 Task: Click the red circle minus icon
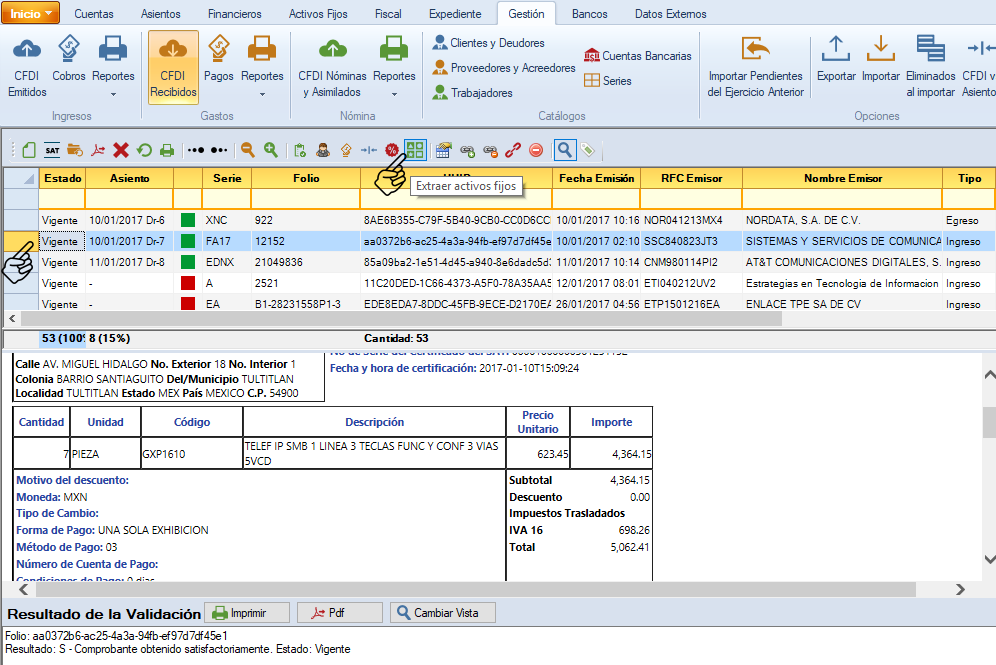tap(536, 151)
